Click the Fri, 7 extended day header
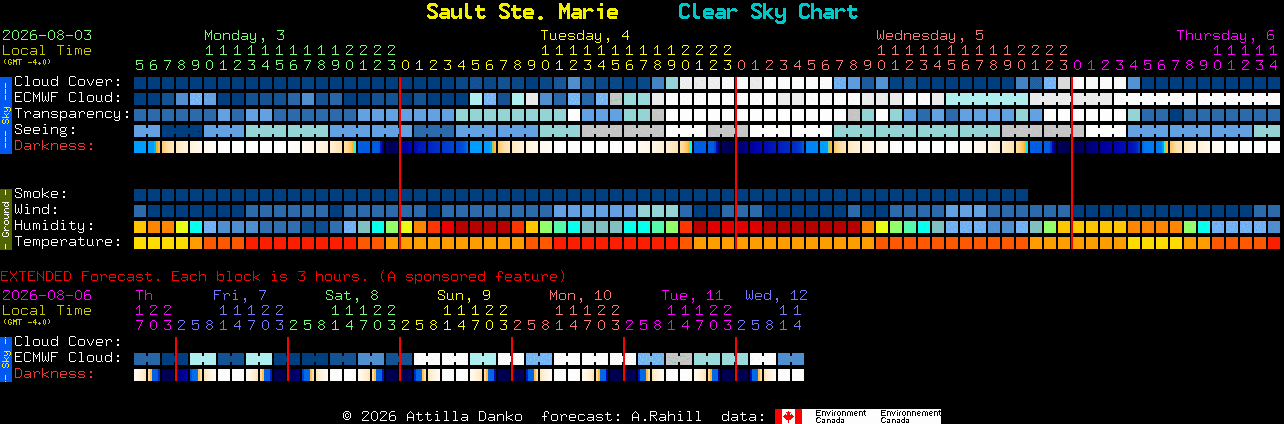 (x=240, y=295)
